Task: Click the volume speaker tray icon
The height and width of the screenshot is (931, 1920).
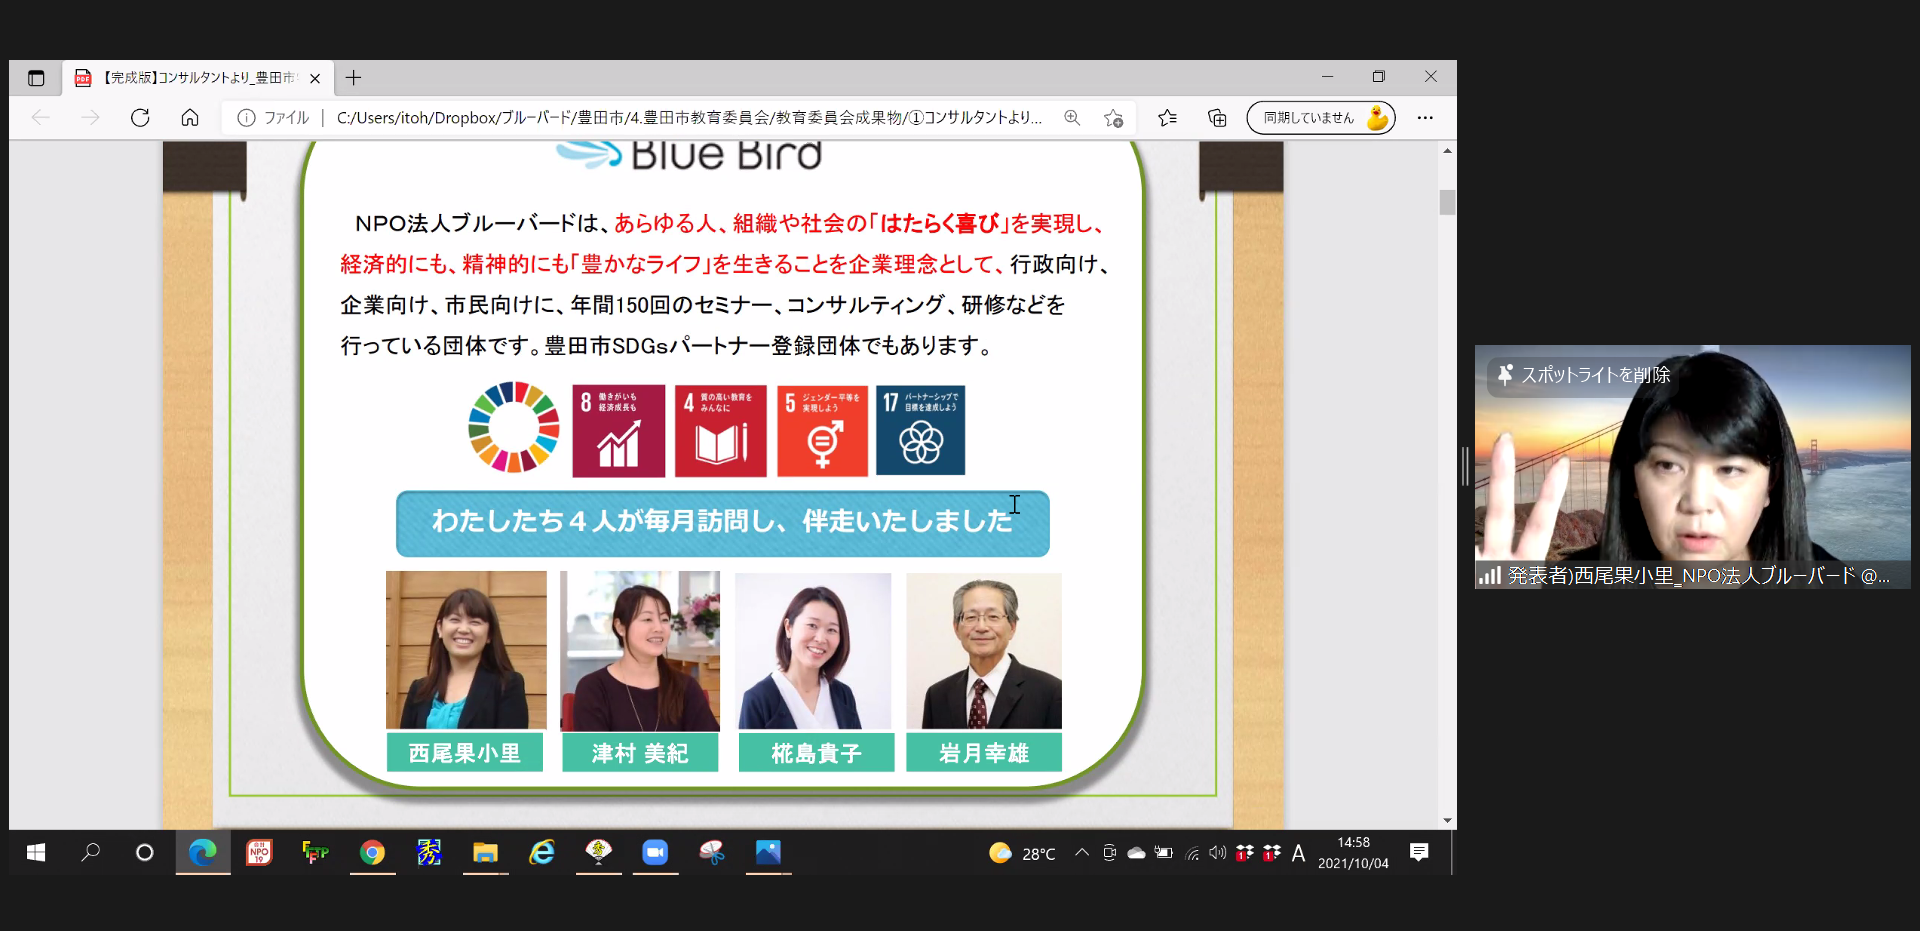Action: [1217, 853]
